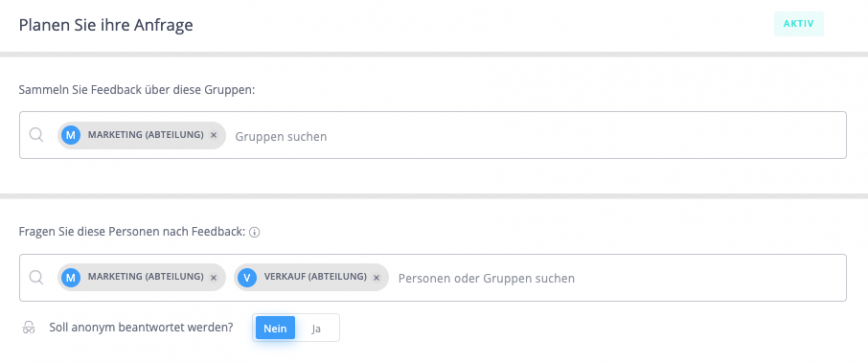Click Verkauf (Abteilung) chip text
Image resolution: width=868 pixels, height=363 pixels.
(316, 277)
